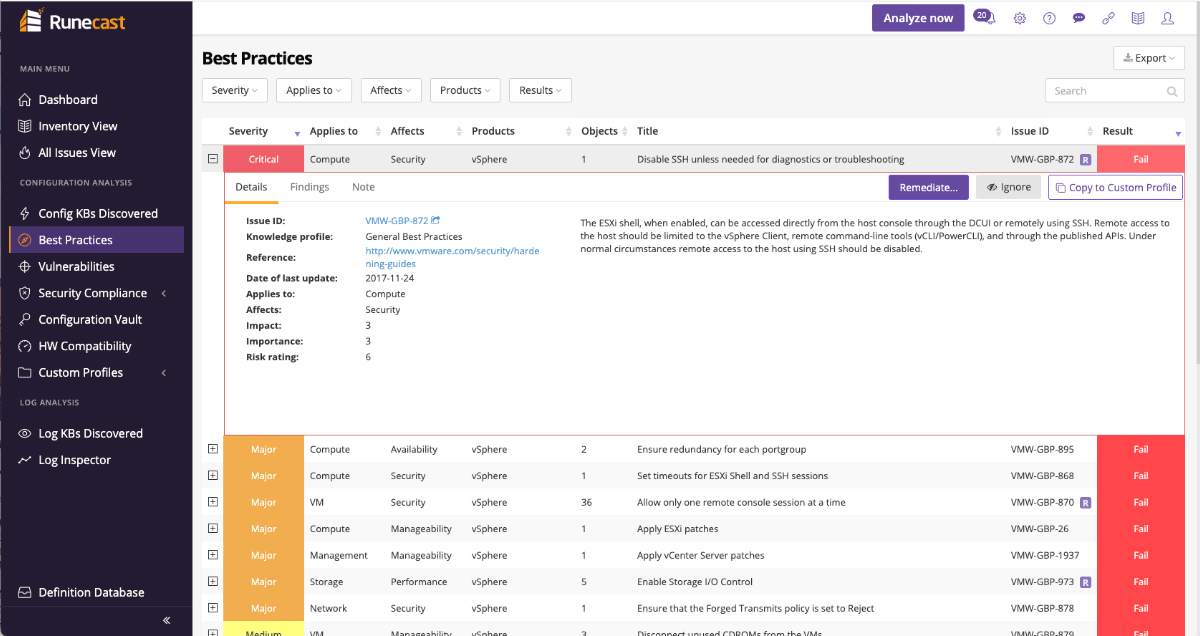Open the Severity filter dropdown
The width and height of the screenshot is (1200, 636).
pyautogui.click(x=234, y=89)
